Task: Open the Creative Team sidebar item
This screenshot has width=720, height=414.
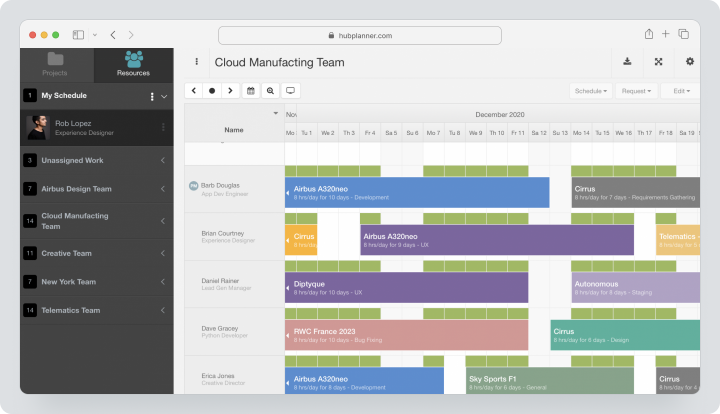Action: pos(97,253)
